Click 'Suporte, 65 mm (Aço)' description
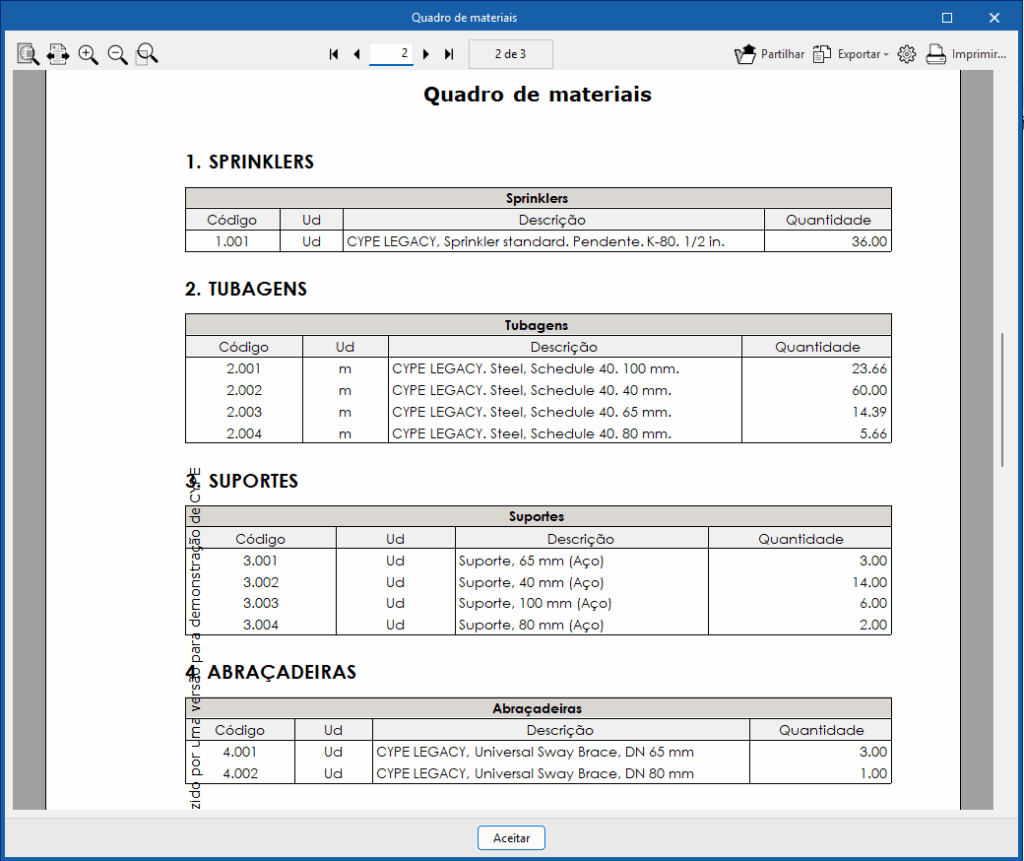1024x861 pixels. pos(531,560)
